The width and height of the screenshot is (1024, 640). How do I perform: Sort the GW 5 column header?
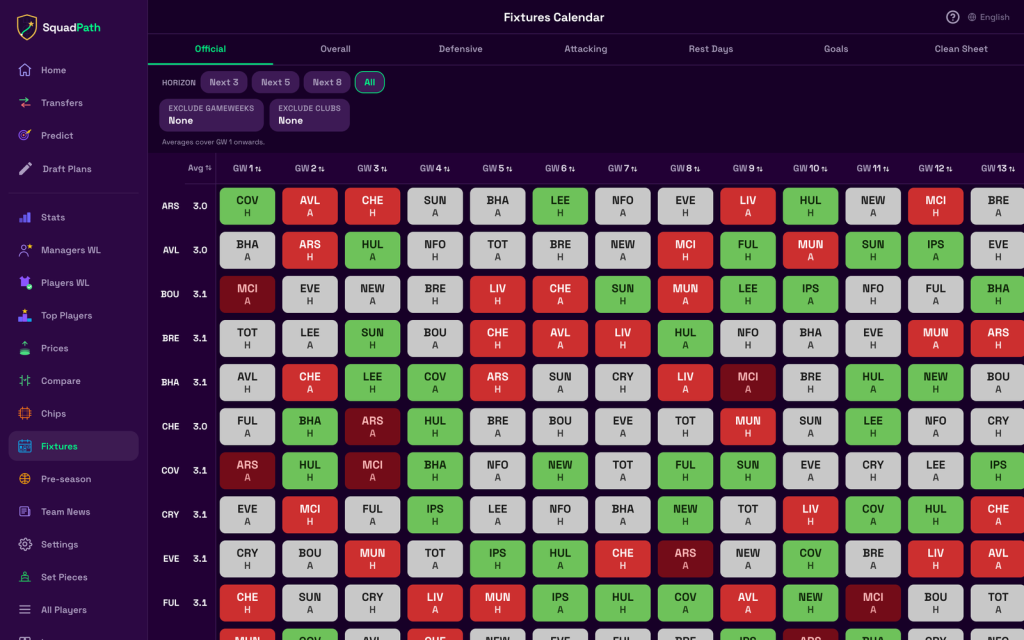point(497,168)
